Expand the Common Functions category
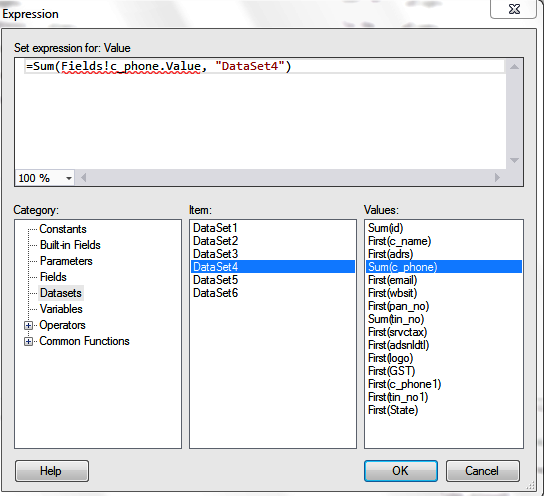Screen dimensions: 544x496 (x=28, y=341)
